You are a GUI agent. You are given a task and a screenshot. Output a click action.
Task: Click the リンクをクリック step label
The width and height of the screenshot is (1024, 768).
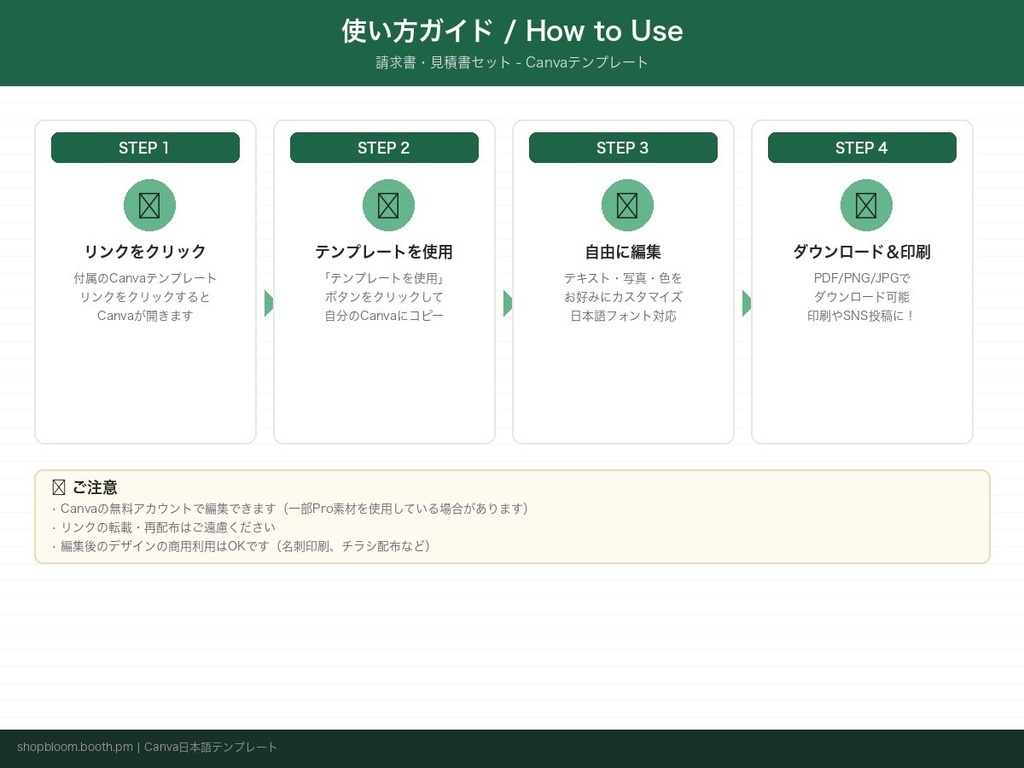pyautogui.click(x=145, y=252)
